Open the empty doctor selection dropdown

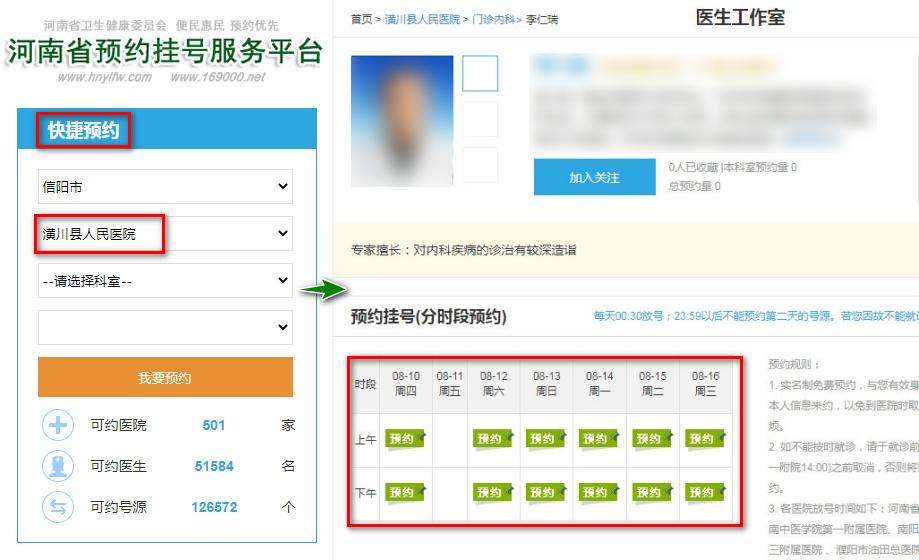(x=165, y=327)
